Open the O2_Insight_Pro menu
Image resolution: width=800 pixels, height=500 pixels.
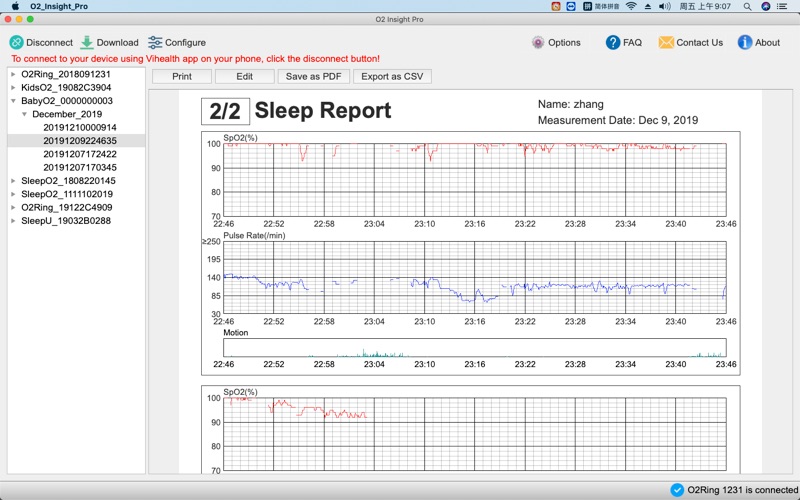pyautogui.click(x=59, y=6)
